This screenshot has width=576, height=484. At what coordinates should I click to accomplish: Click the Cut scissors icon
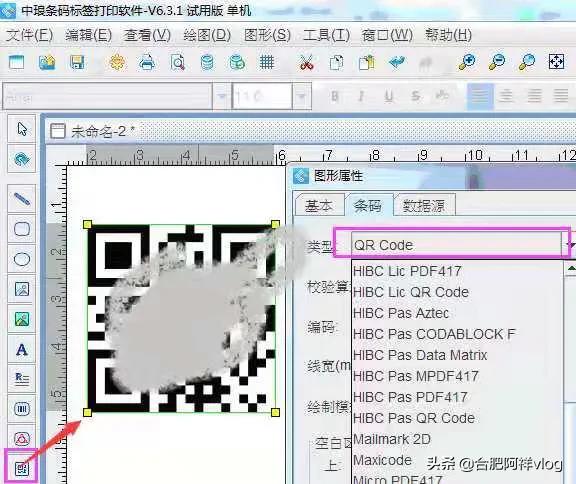coord(306,62)
